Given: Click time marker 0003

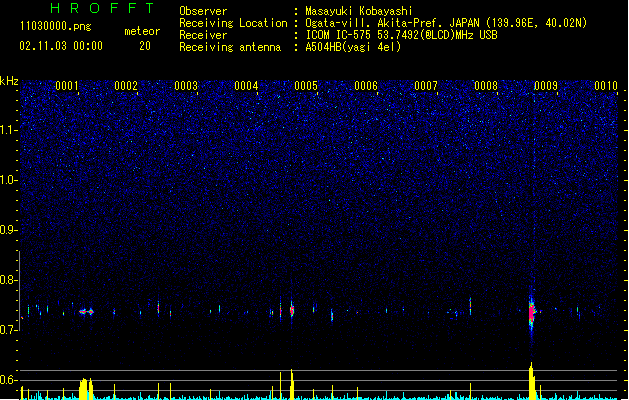Looking at the screenshot, I should (x=186, y=86).
